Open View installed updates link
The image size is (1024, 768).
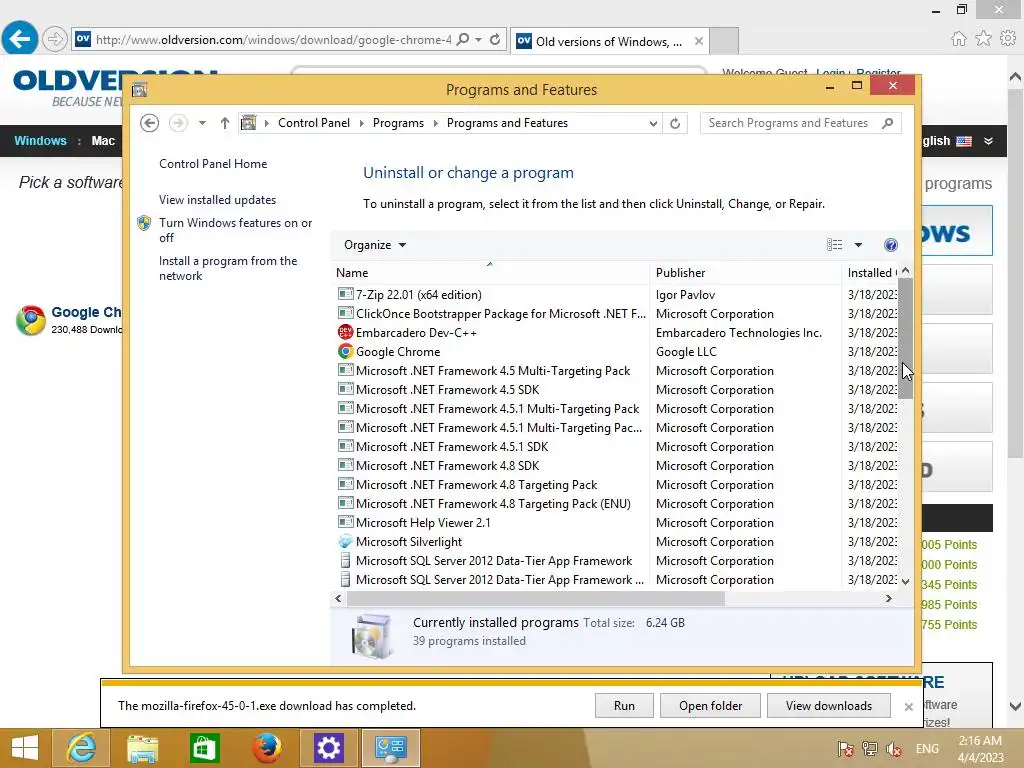click(x=217, y=200)
